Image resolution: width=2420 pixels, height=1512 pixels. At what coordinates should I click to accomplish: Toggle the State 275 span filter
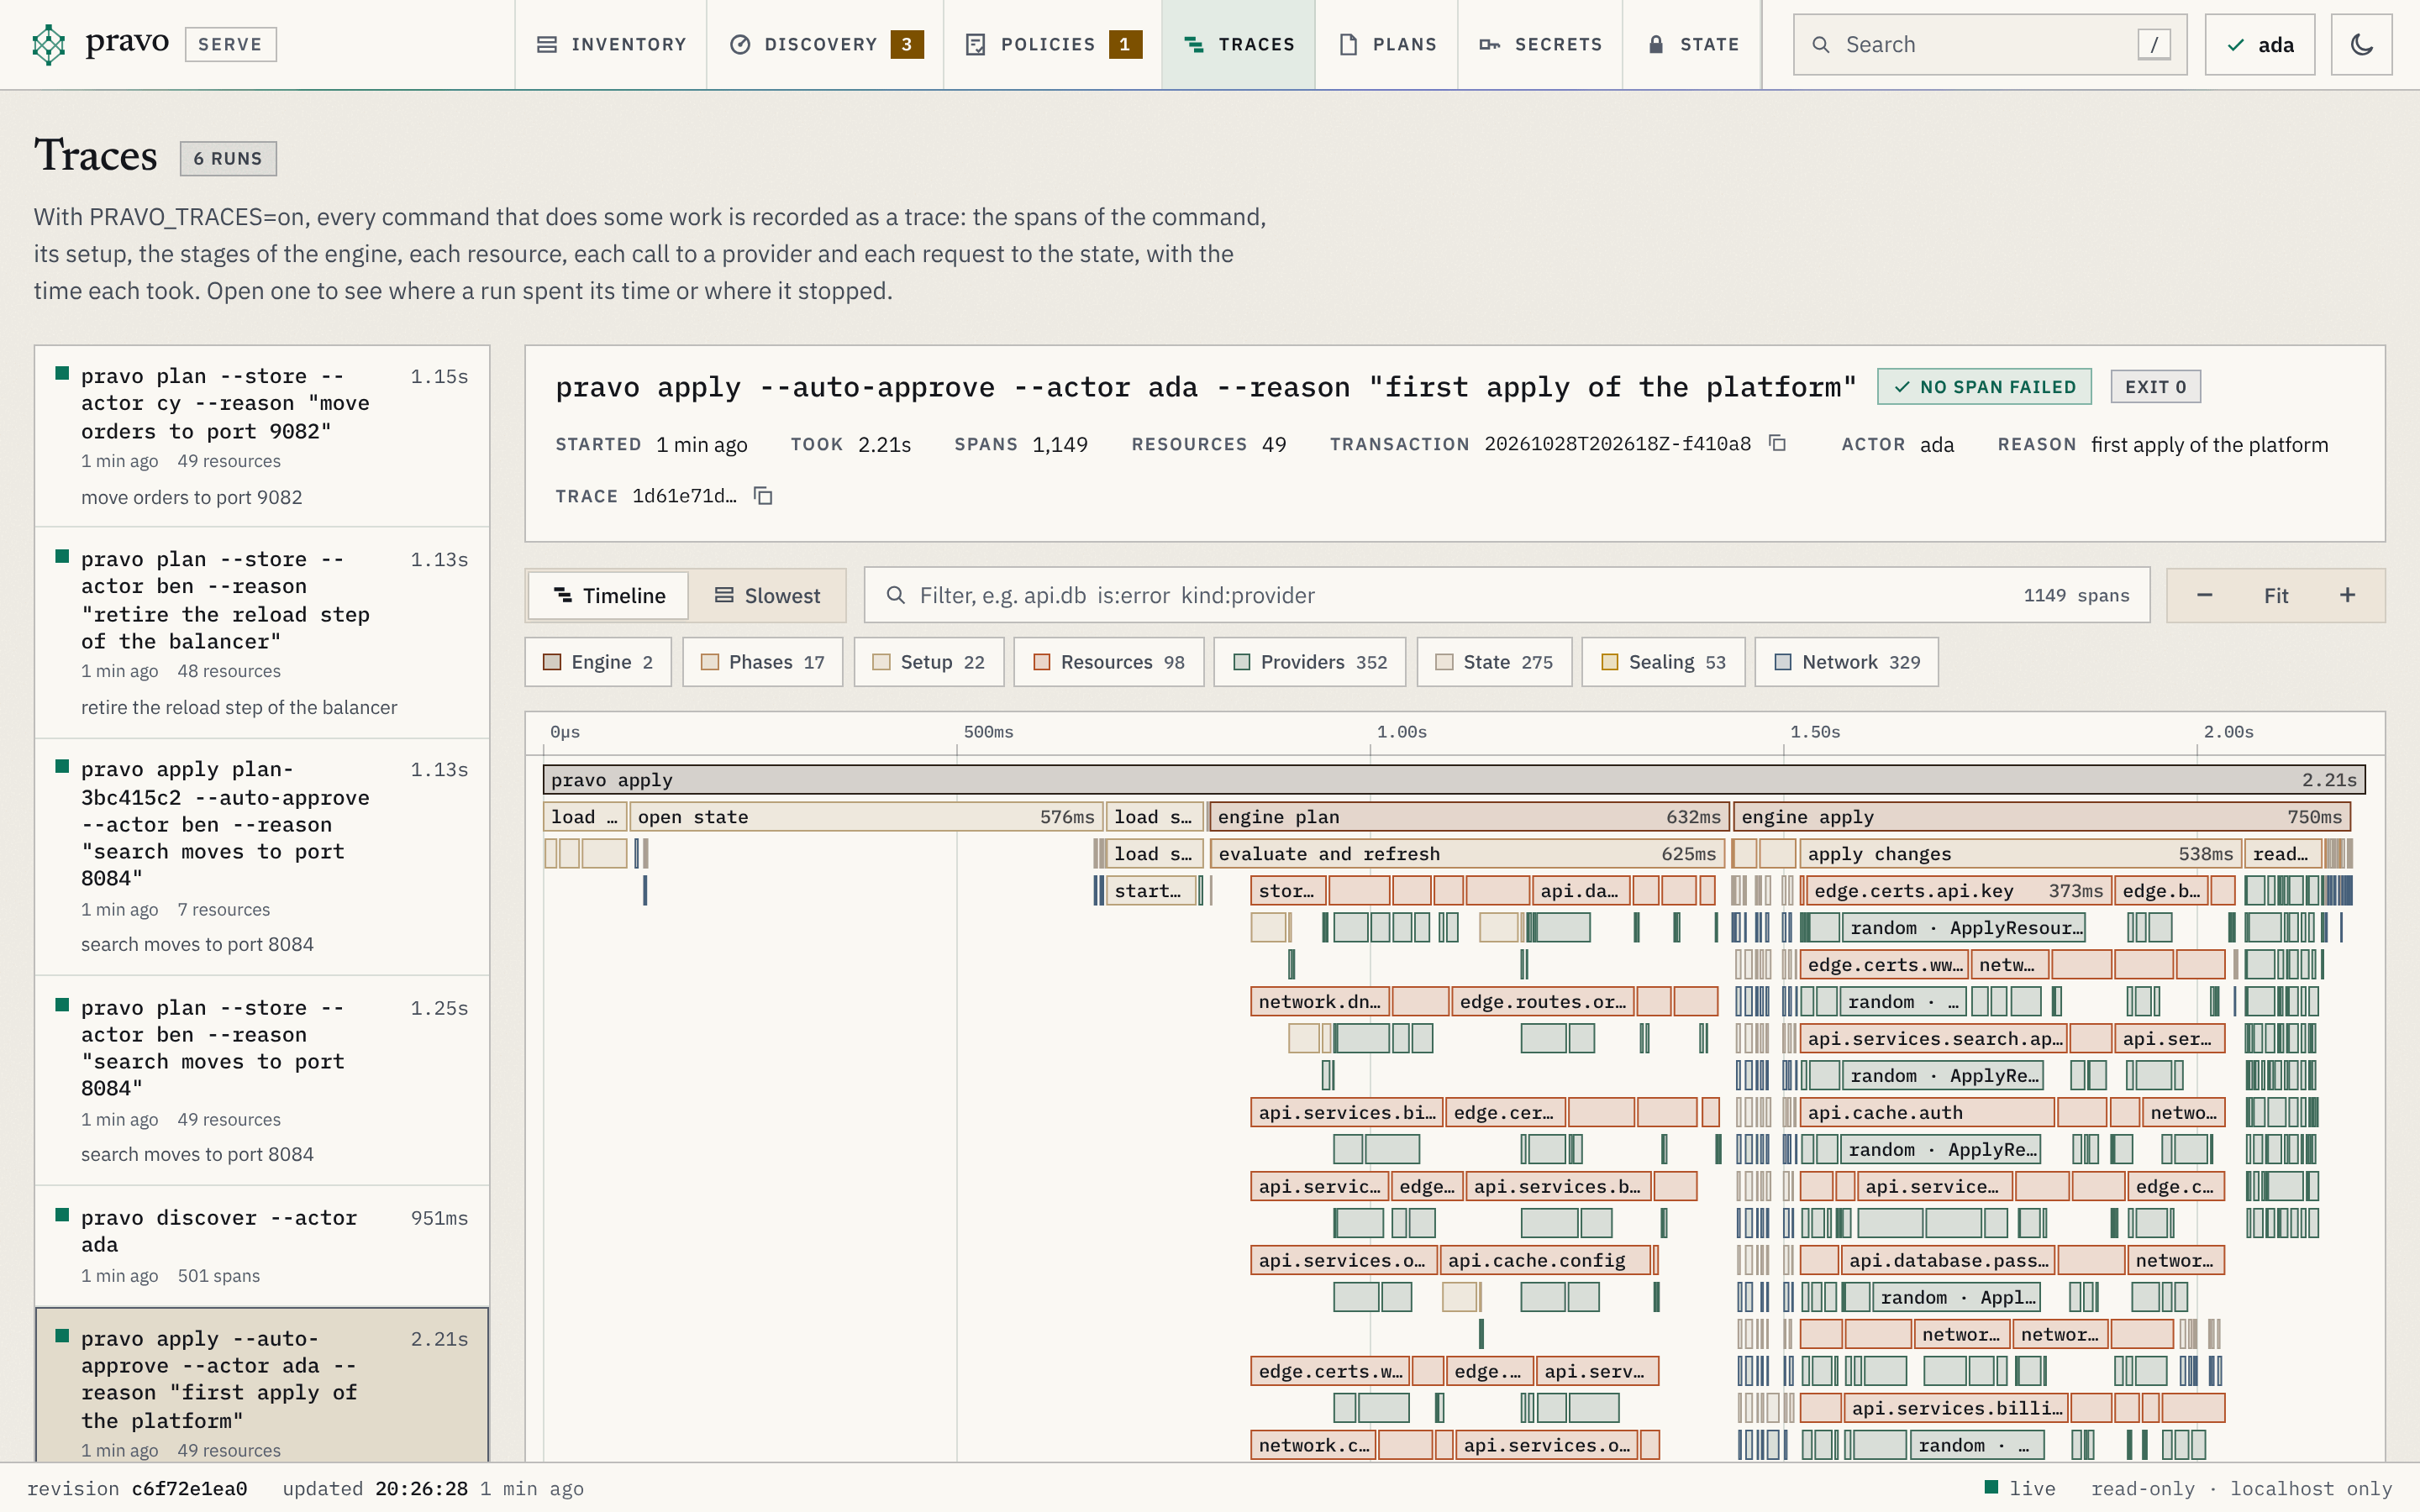coord(1494,662)
